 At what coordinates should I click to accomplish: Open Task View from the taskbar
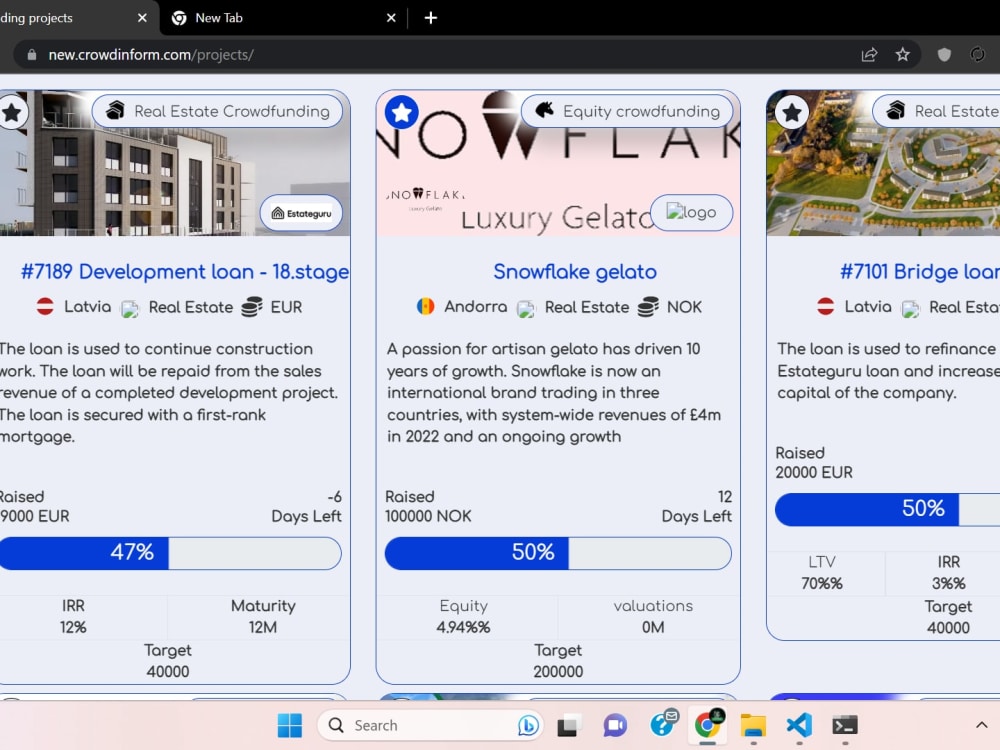point(568,725)
